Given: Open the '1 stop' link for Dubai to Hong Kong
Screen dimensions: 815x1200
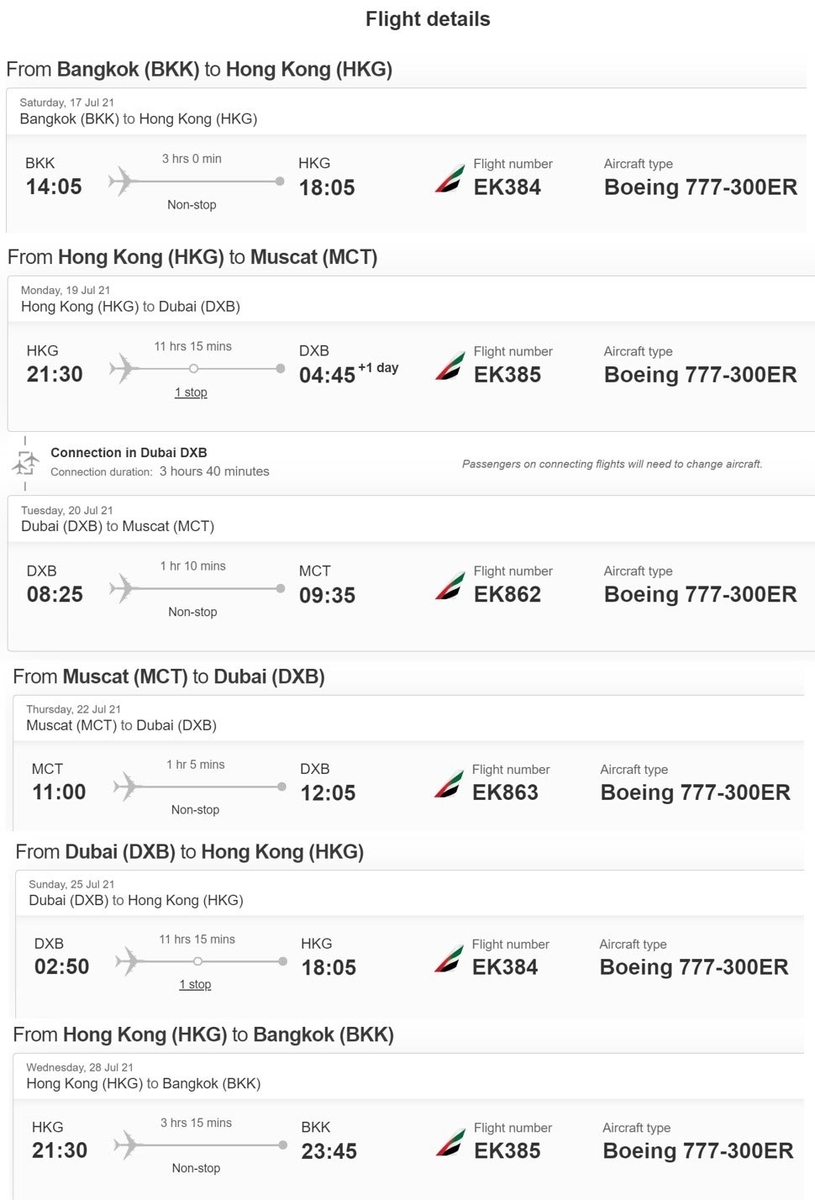Looking at the screenshot, I should (195, 985).
